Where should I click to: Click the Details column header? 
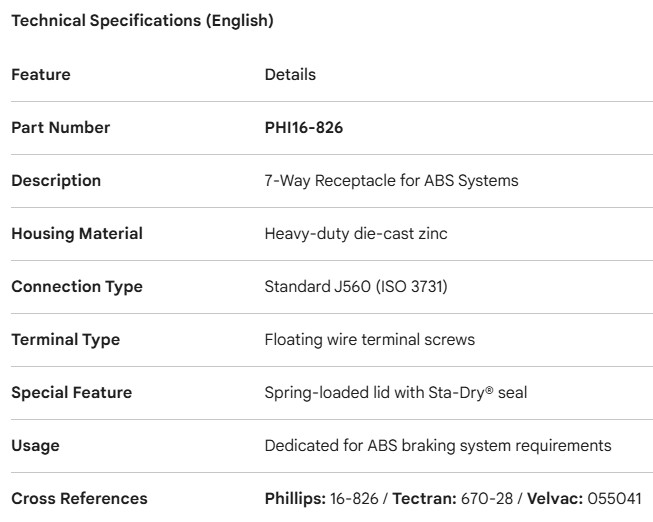pos(290,75)
